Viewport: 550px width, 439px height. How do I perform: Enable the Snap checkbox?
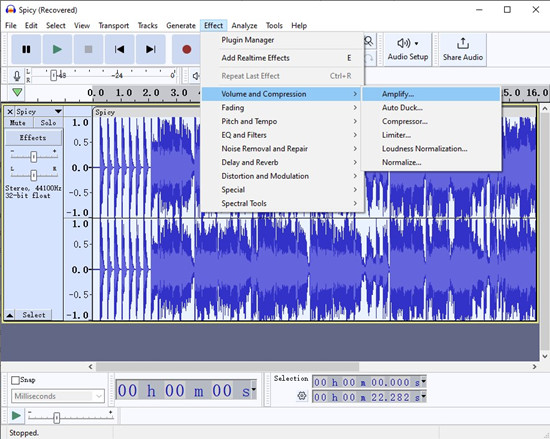coord(15,380)
